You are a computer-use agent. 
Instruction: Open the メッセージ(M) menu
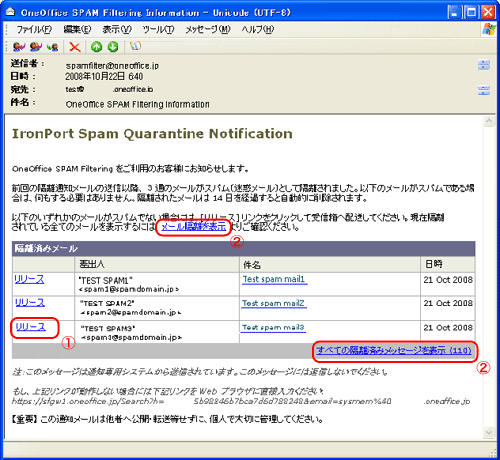208,30
